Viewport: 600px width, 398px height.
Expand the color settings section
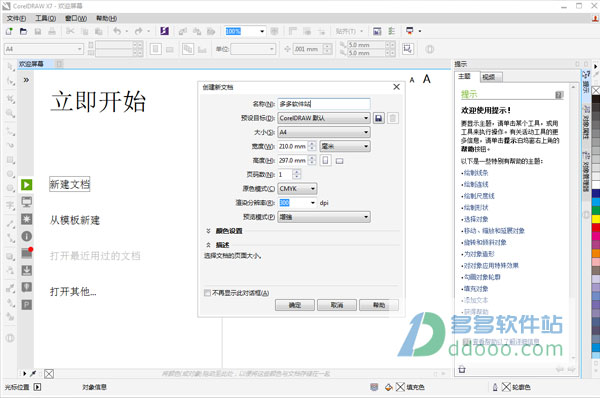coord(209,231)
